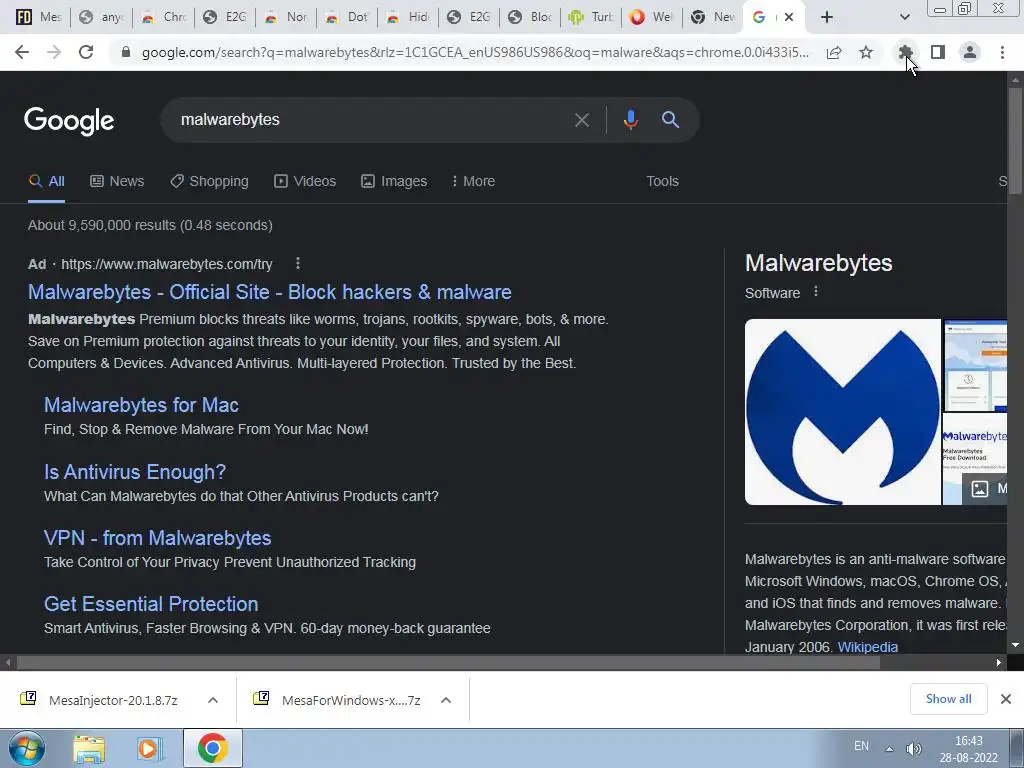This screenshot has height=768, width=1024.
Task: Open Chrome three-dot menu
Action: 1002,52
